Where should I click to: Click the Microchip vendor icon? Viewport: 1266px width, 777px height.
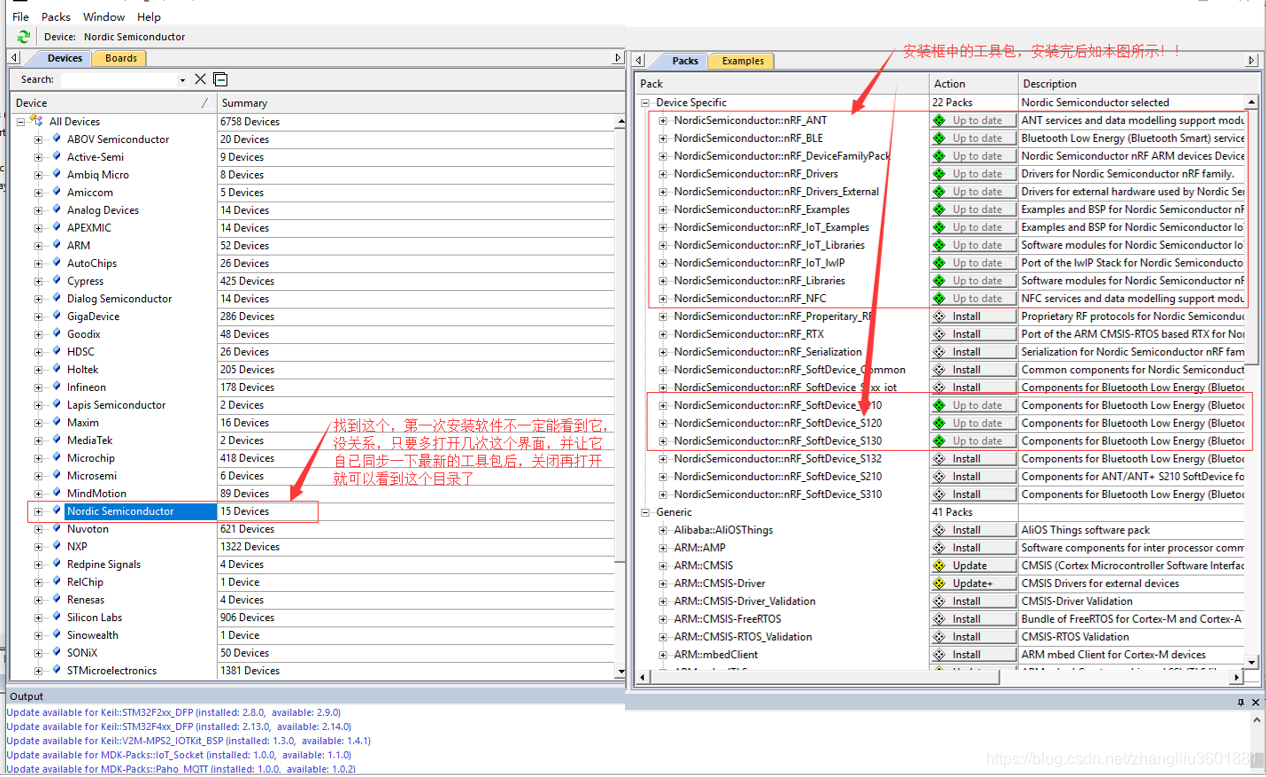coord(57,458)
